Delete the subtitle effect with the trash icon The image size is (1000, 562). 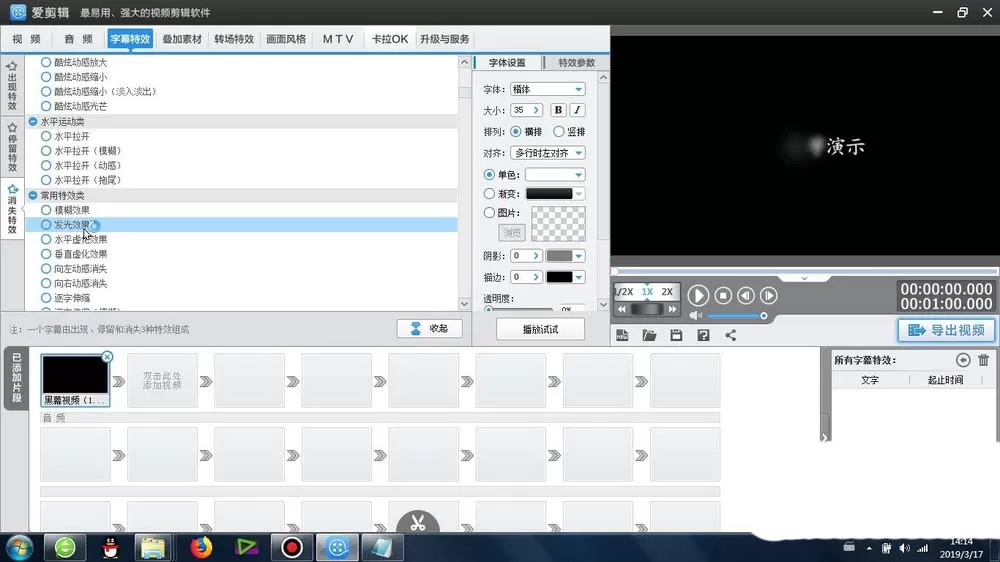pos(983,360)
